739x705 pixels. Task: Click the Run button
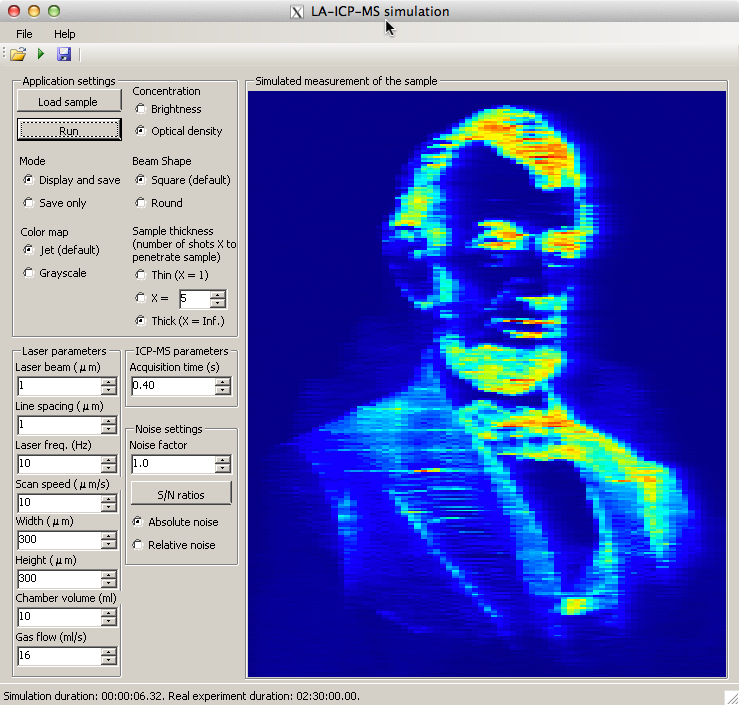[x=69, y=131]
